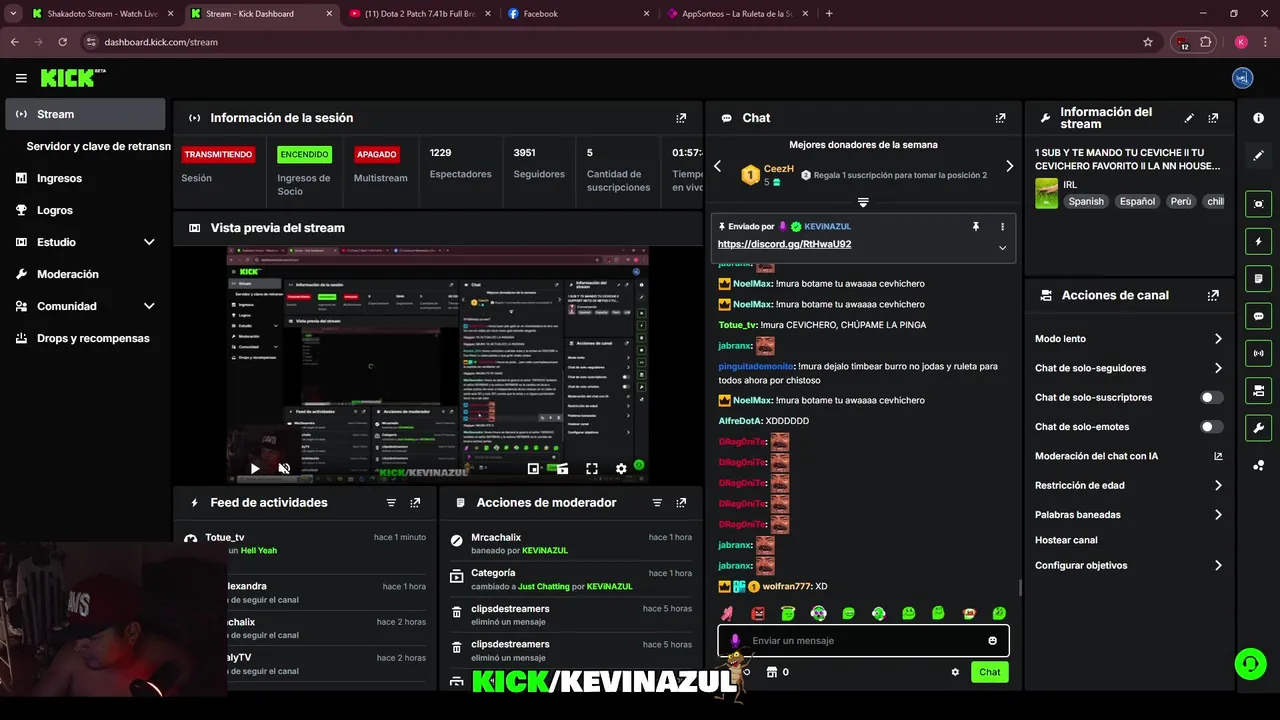The image size is (1280, 720).
Task: Click the green Chat send button
Action: (x=989, y=672)
